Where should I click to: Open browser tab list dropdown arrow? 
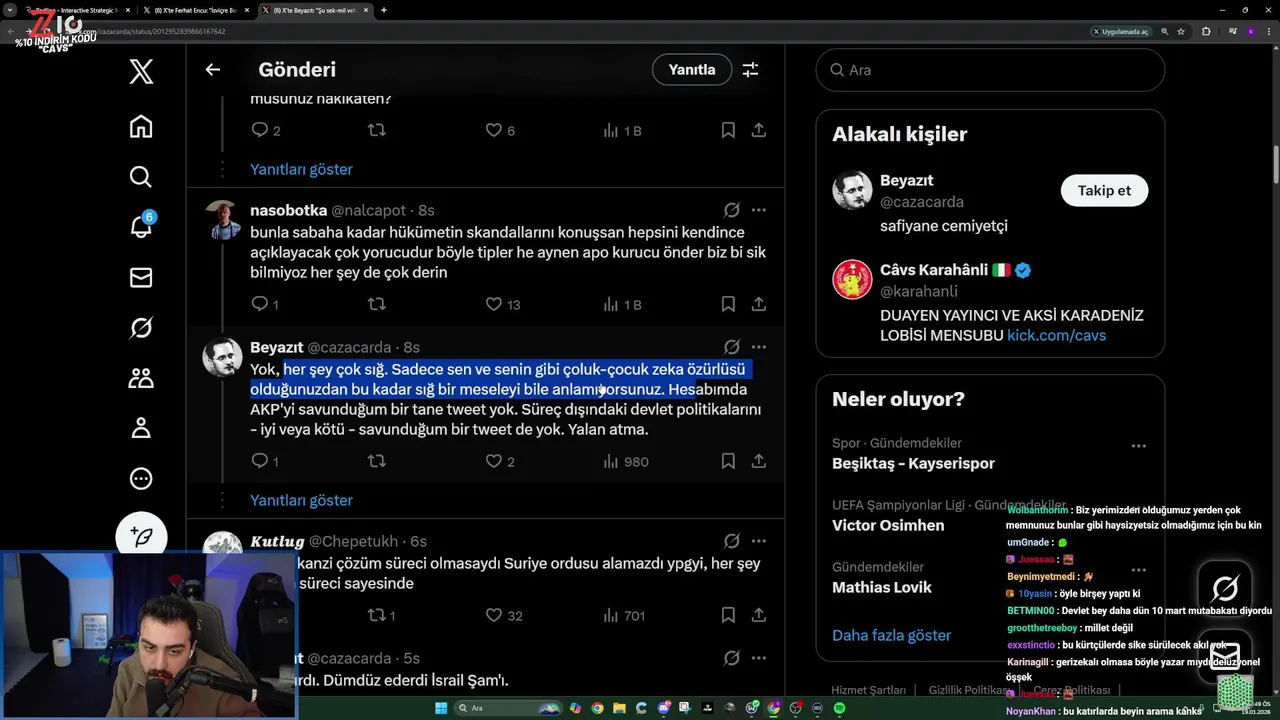(x=10, y=10)
